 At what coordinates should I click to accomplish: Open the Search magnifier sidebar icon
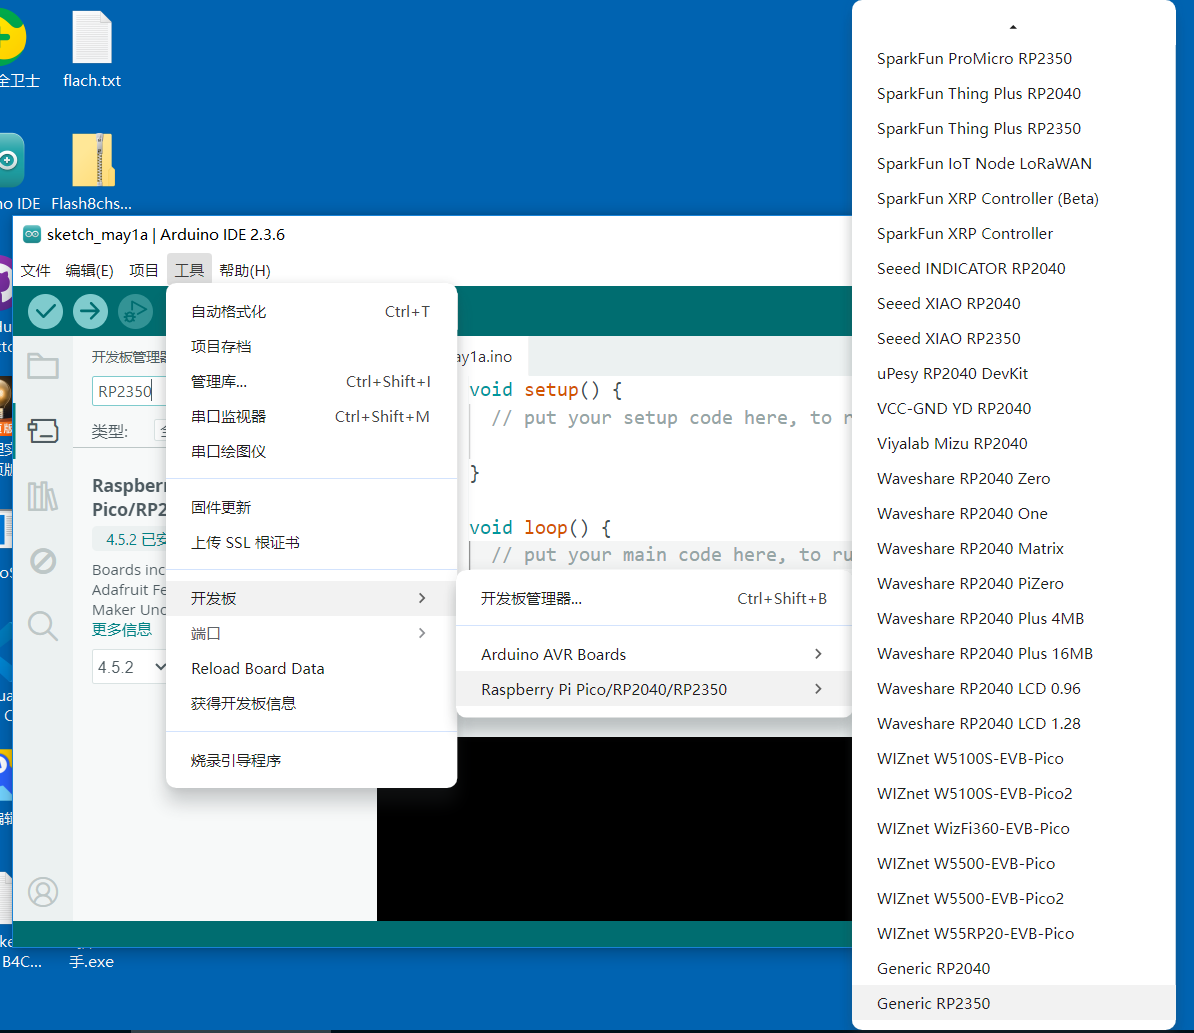pos(43,626)
